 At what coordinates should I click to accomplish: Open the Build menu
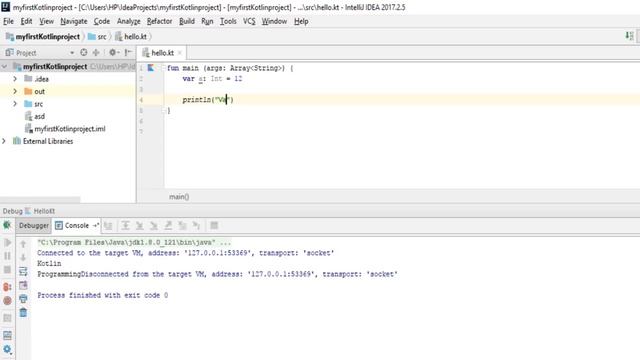coord(187,21)
